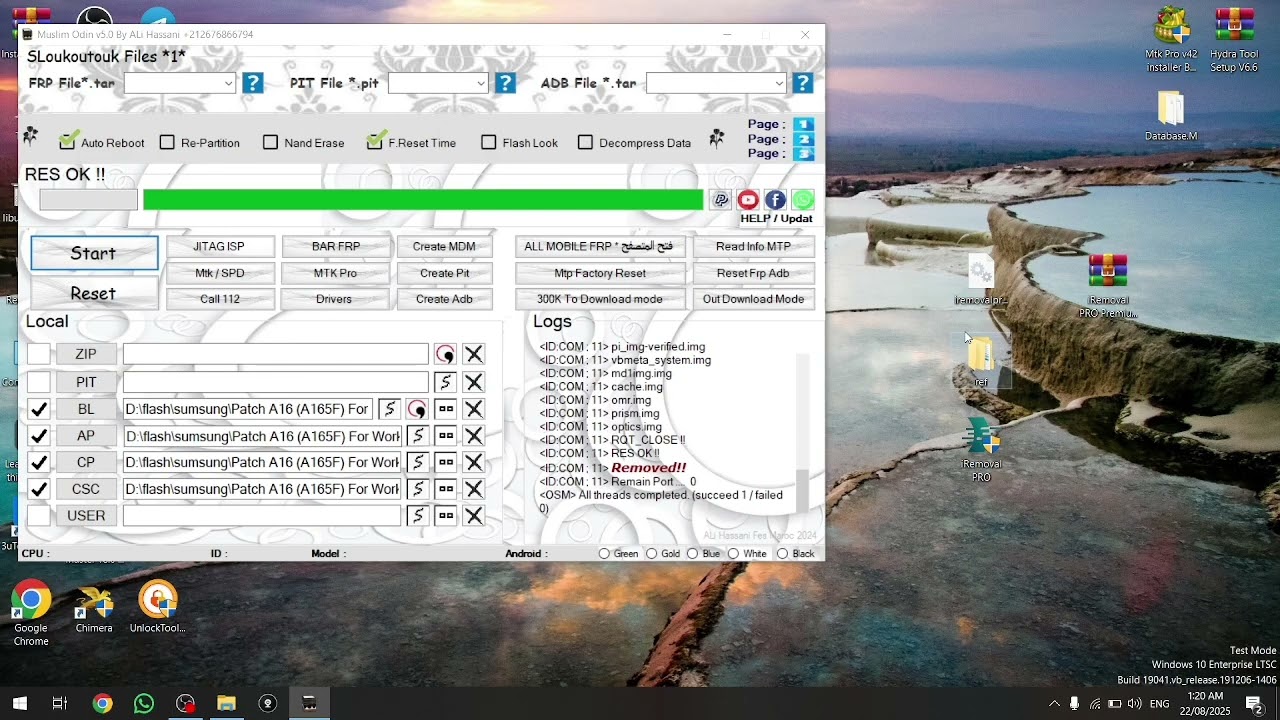Open the Chimera desktop shortcut
Image resolution: width=1280 pixels, height=720 pixels.
click(94, 608)
